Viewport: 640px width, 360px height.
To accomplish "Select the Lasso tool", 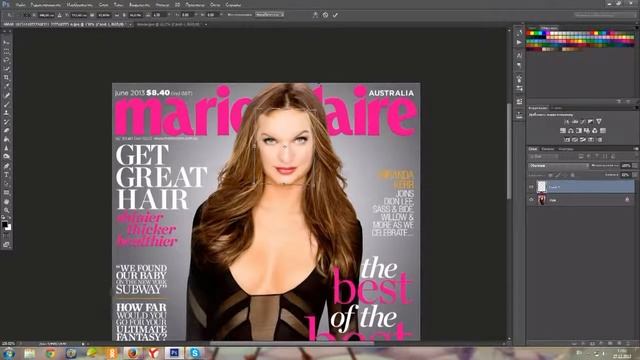I will click(x=6, y=60).
